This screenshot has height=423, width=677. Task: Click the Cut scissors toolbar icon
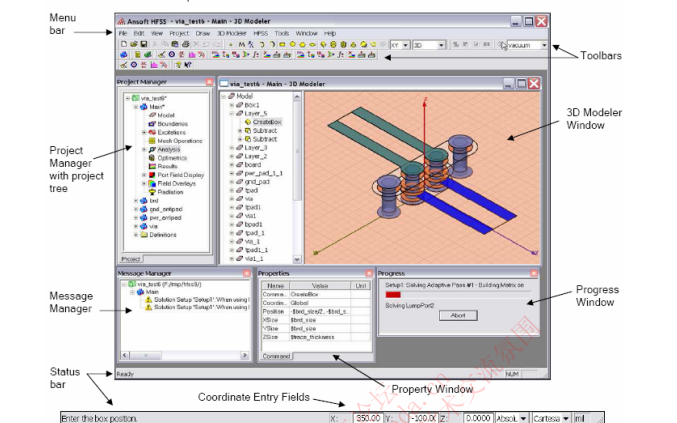155,44
